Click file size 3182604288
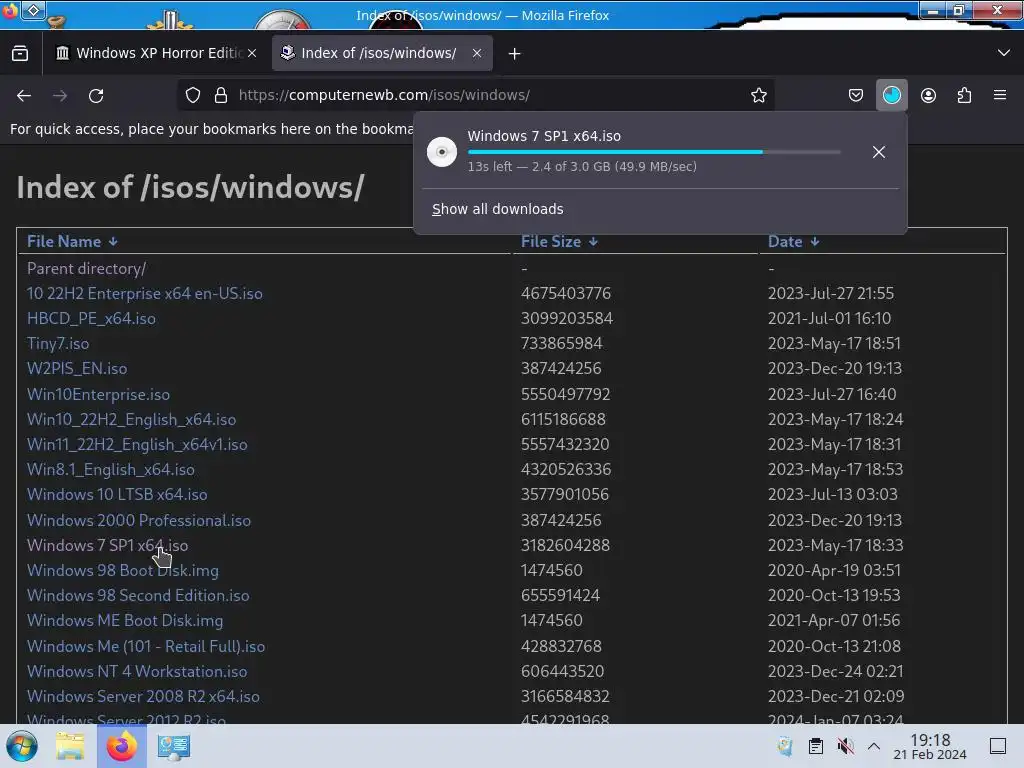Image resolution: width=1024 pixels, height=768 pixels. coord(565,545)
